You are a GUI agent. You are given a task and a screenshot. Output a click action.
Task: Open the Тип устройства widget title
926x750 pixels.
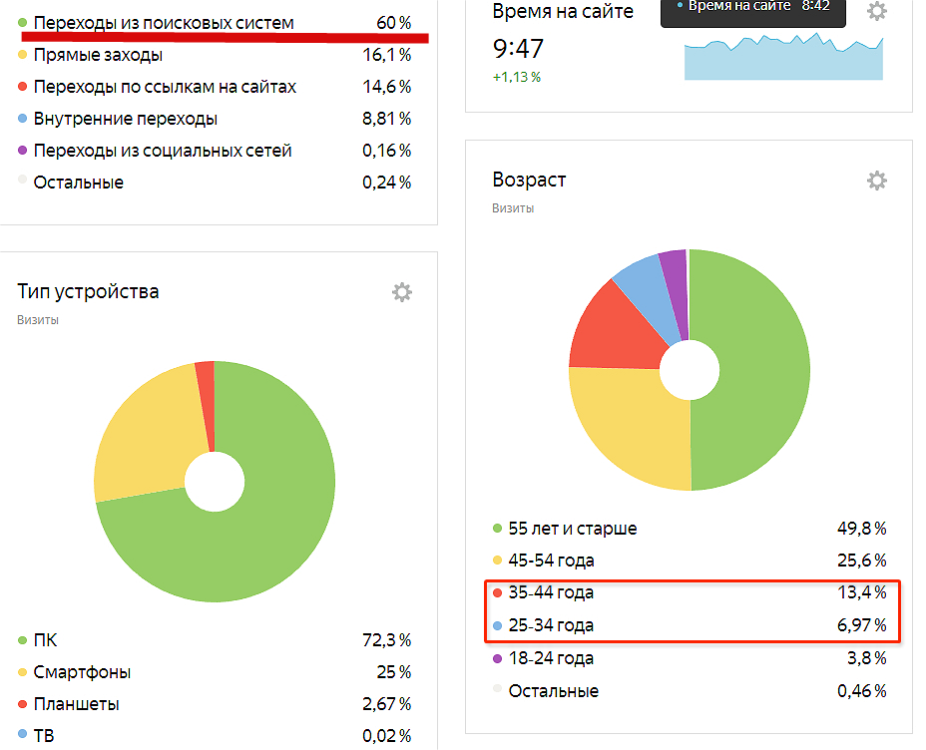pyautogui.click(x=88, y=292)
